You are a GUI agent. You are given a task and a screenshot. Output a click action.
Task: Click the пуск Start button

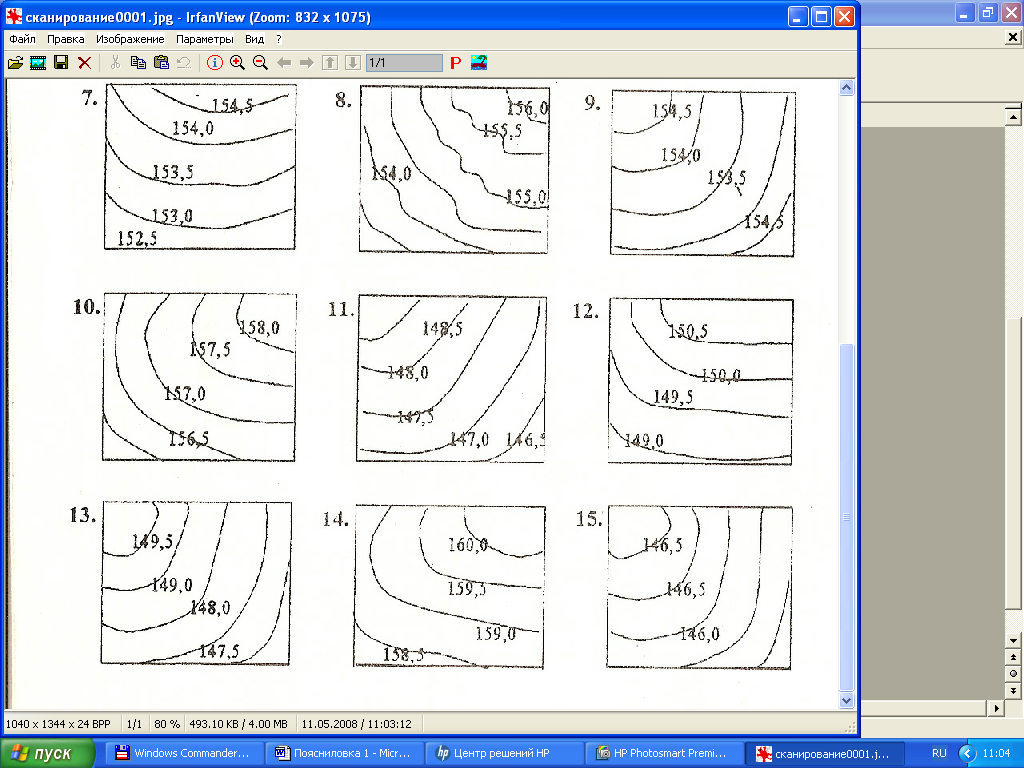(x=47, y=754)
